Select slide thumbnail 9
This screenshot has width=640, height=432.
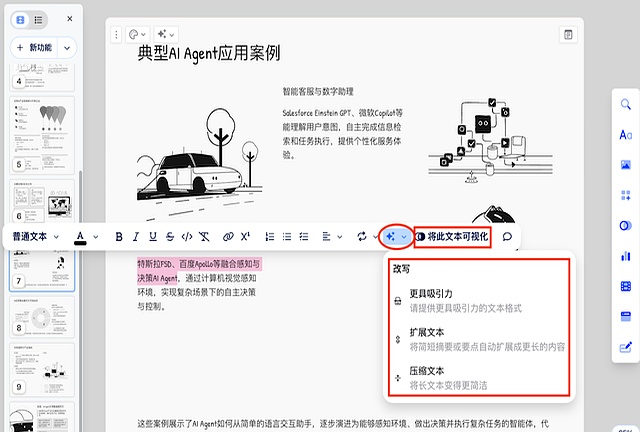(42, 370)
